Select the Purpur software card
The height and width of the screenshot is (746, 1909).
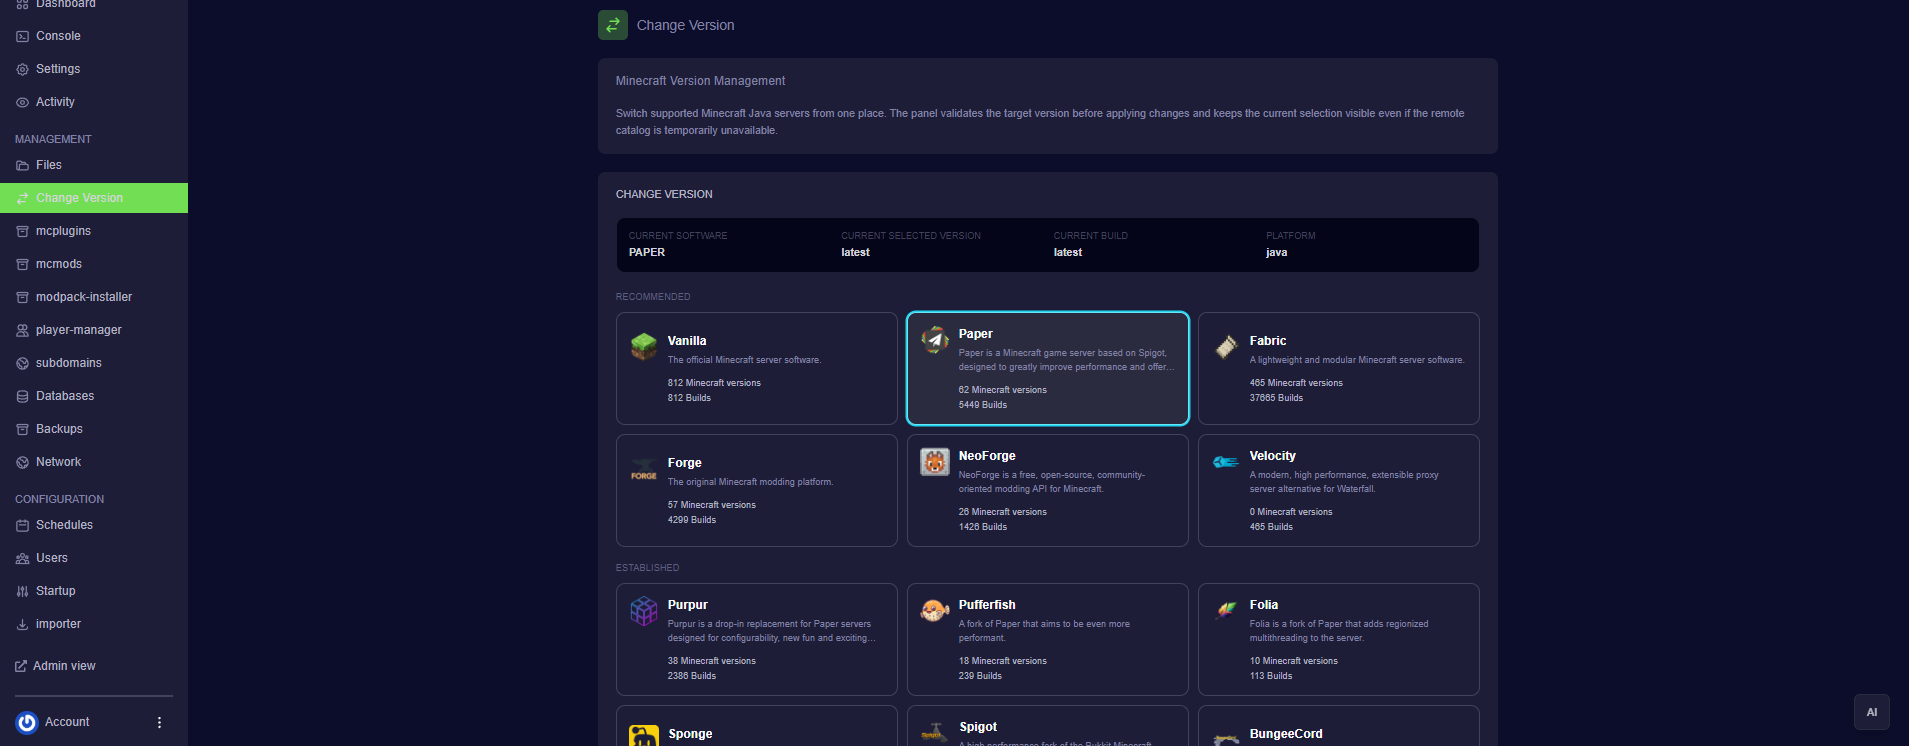757,639
